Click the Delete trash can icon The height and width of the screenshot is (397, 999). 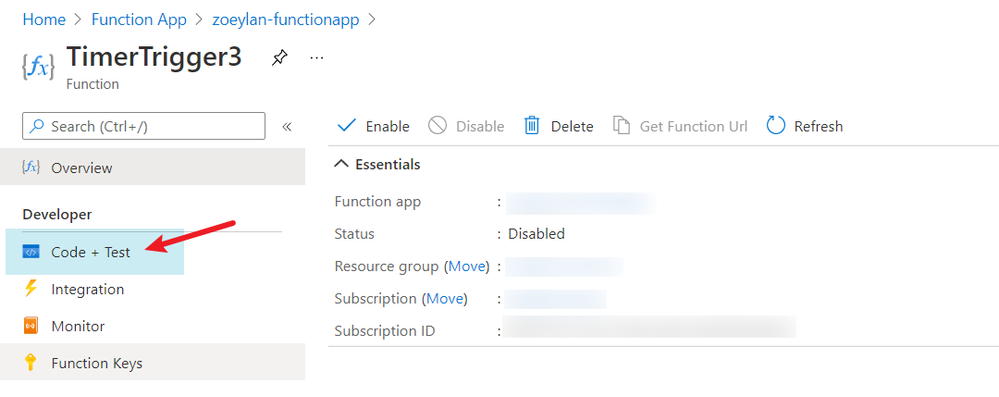(x=531, y=126)
